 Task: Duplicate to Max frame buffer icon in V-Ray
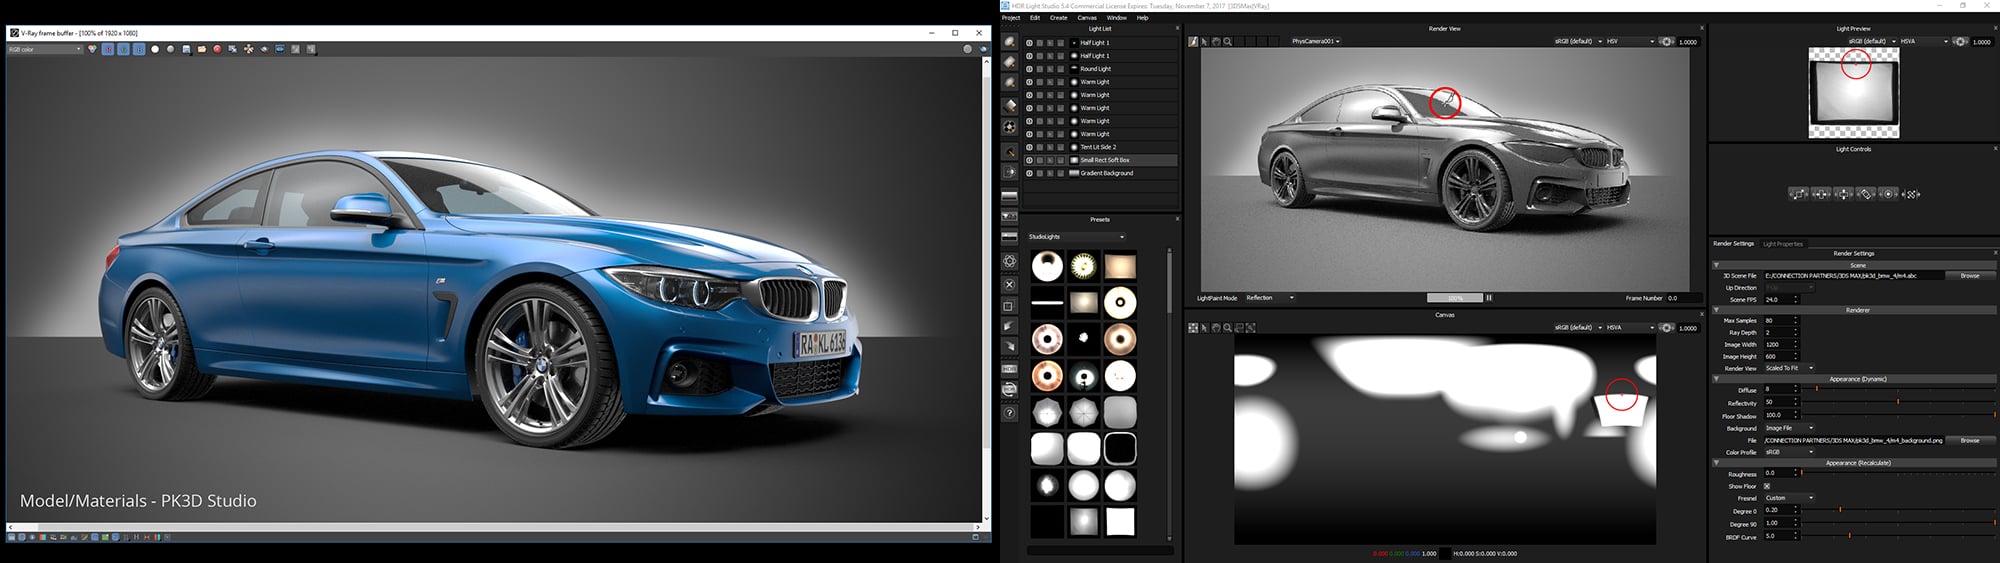click(232, 49)
